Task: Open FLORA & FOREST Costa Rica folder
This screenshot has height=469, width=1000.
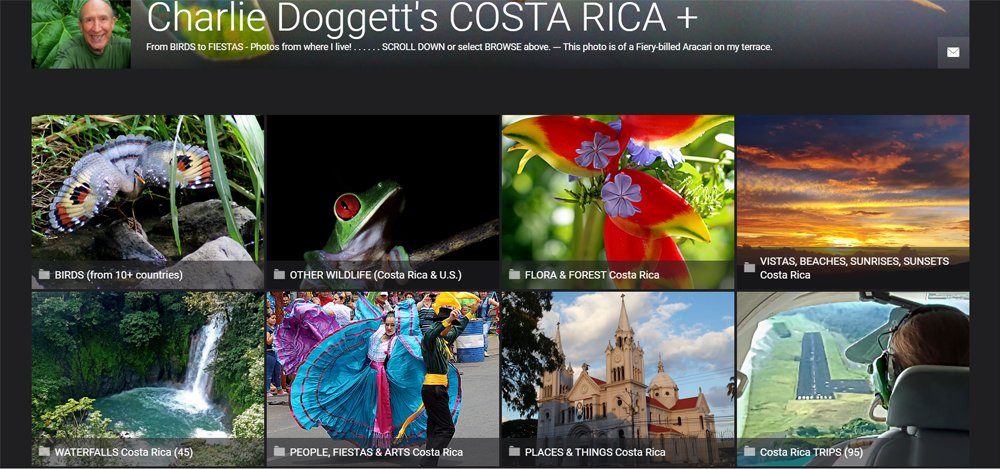Action: (592, 275)
